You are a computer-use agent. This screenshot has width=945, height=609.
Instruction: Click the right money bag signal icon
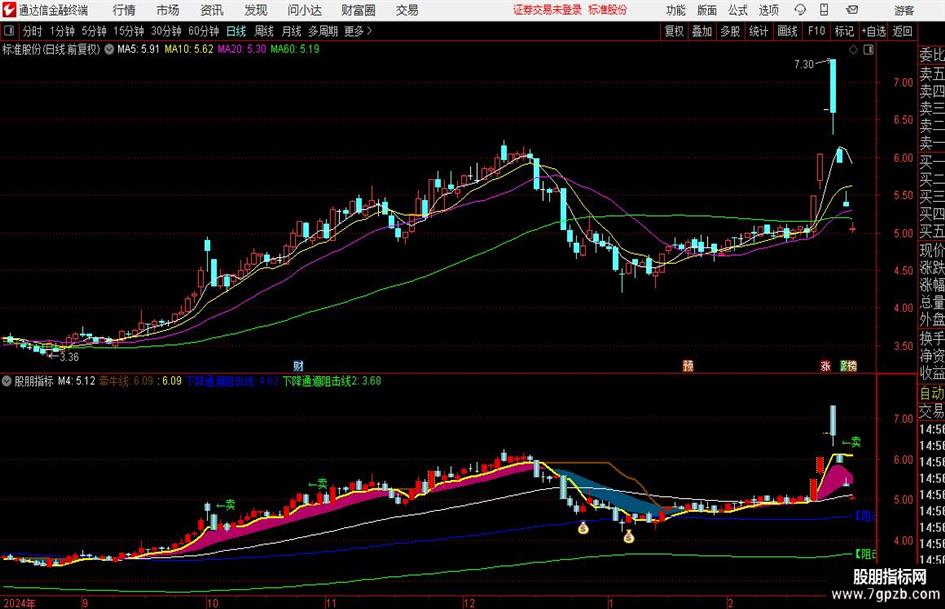point(629,536)
